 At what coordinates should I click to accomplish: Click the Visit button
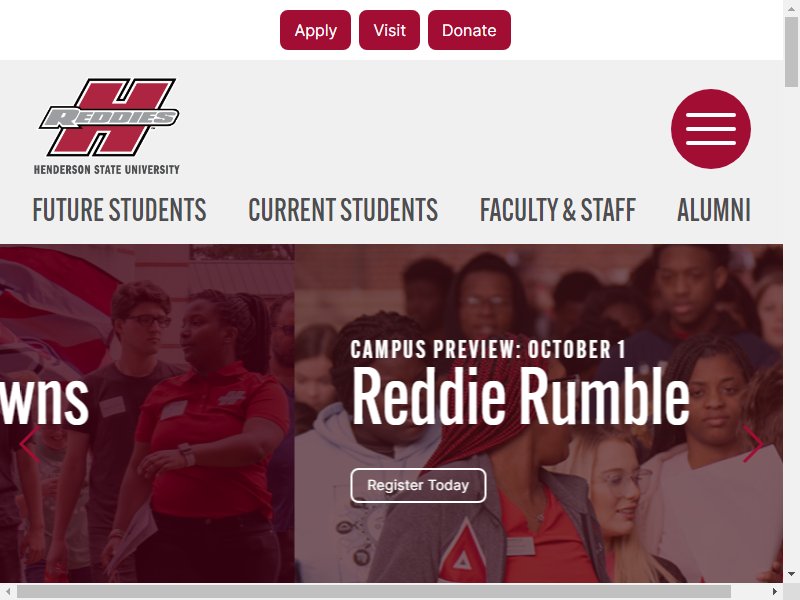click(389, 30)
